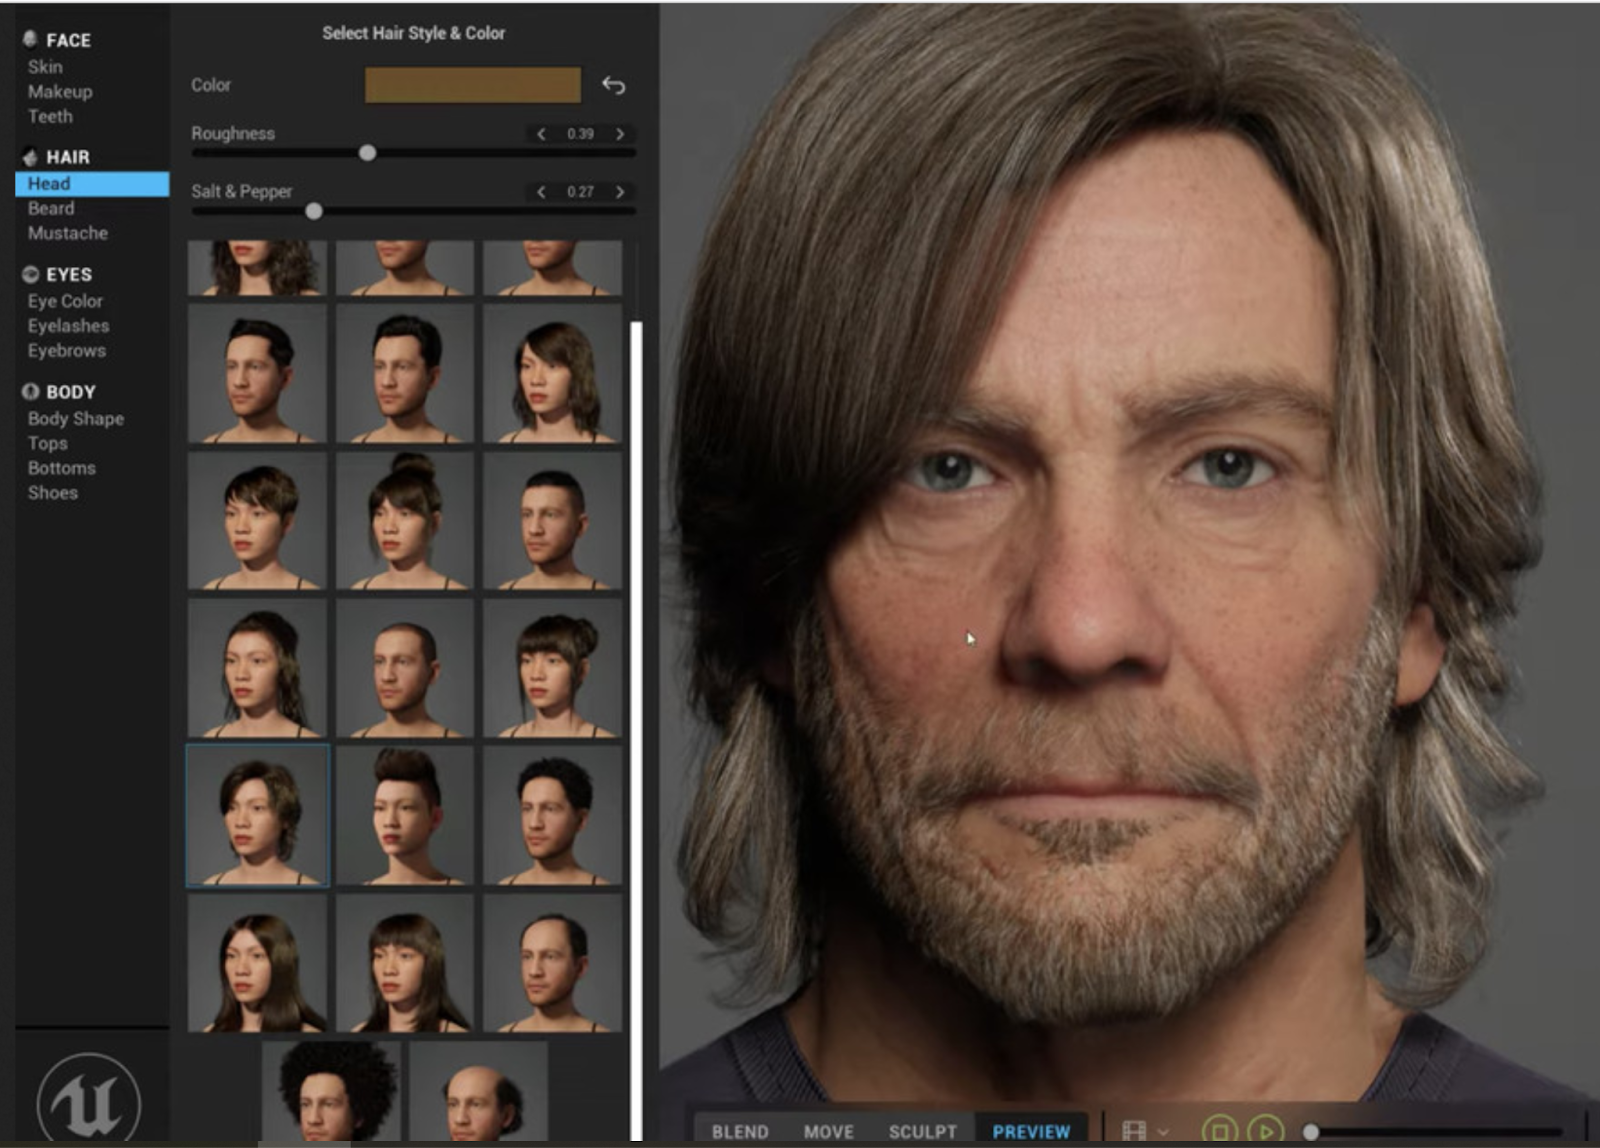Open the Mustache settings
This screenshot has width=1600, height=1148.
pos(68,233)
